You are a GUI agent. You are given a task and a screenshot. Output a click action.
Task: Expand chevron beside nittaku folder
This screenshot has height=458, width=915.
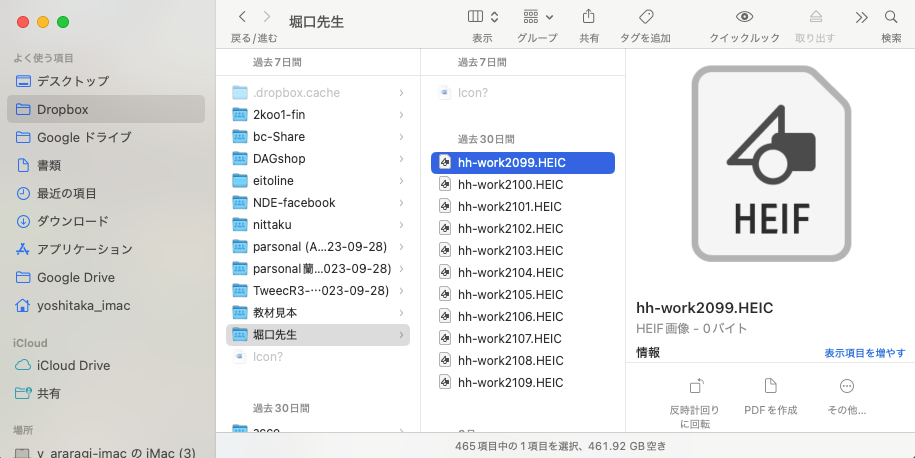coord(401,225)
